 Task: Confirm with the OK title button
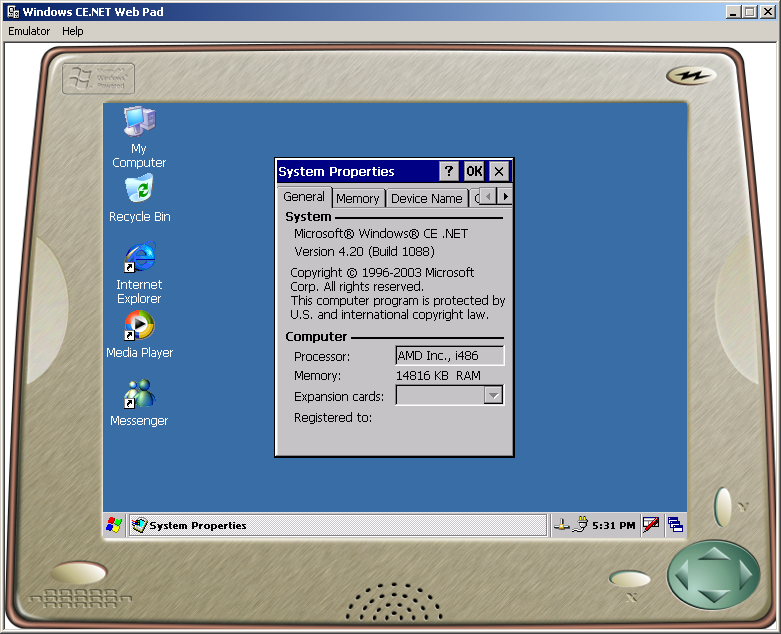474,171
